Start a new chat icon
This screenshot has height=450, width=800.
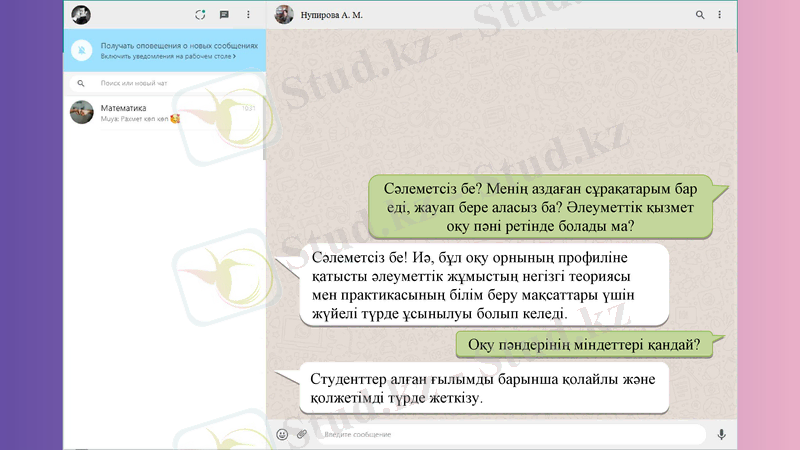[x=224, y=15]
